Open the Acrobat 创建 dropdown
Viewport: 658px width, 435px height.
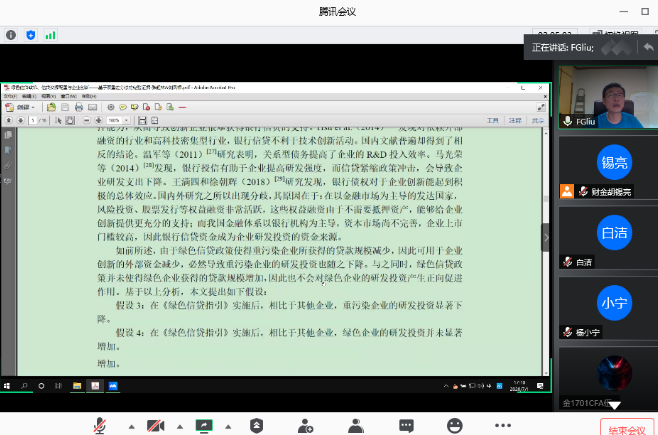point(20,107)
